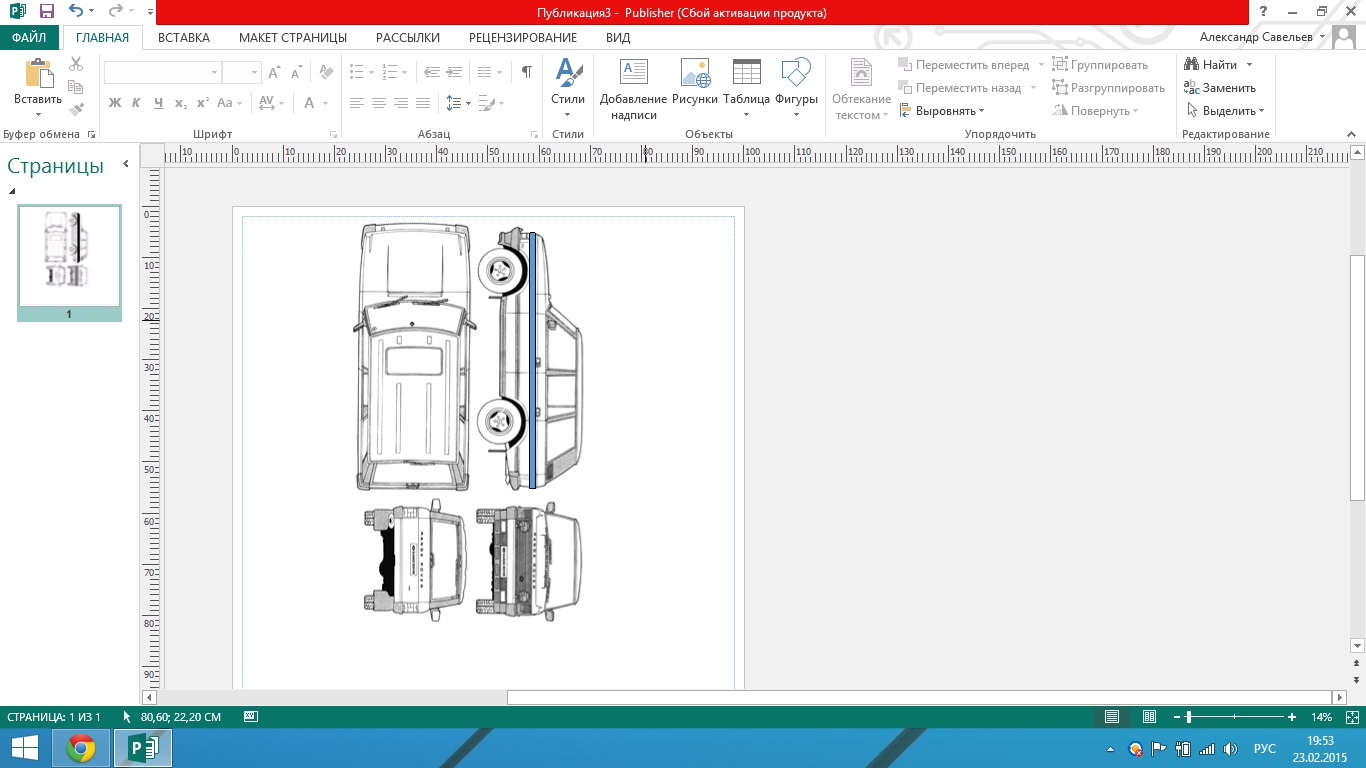
Task: Decrease paragraph indent
Action: point(432,73)
